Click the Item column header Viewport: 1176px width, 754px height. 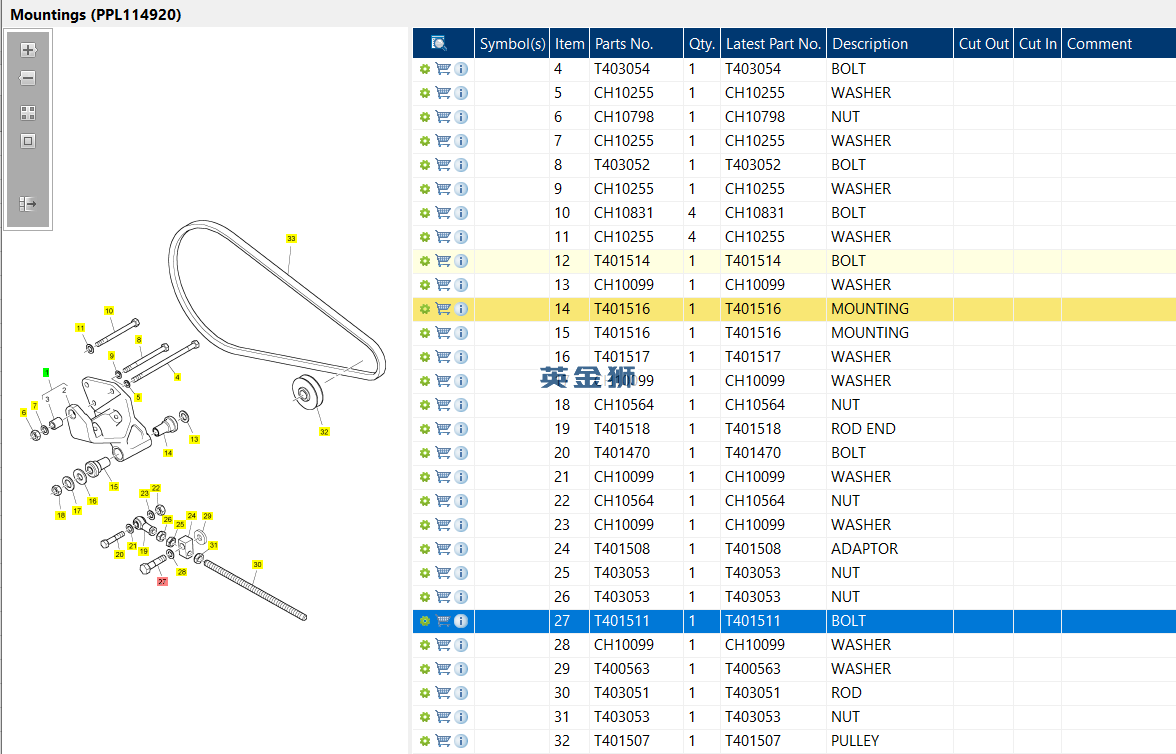point(569,44)
